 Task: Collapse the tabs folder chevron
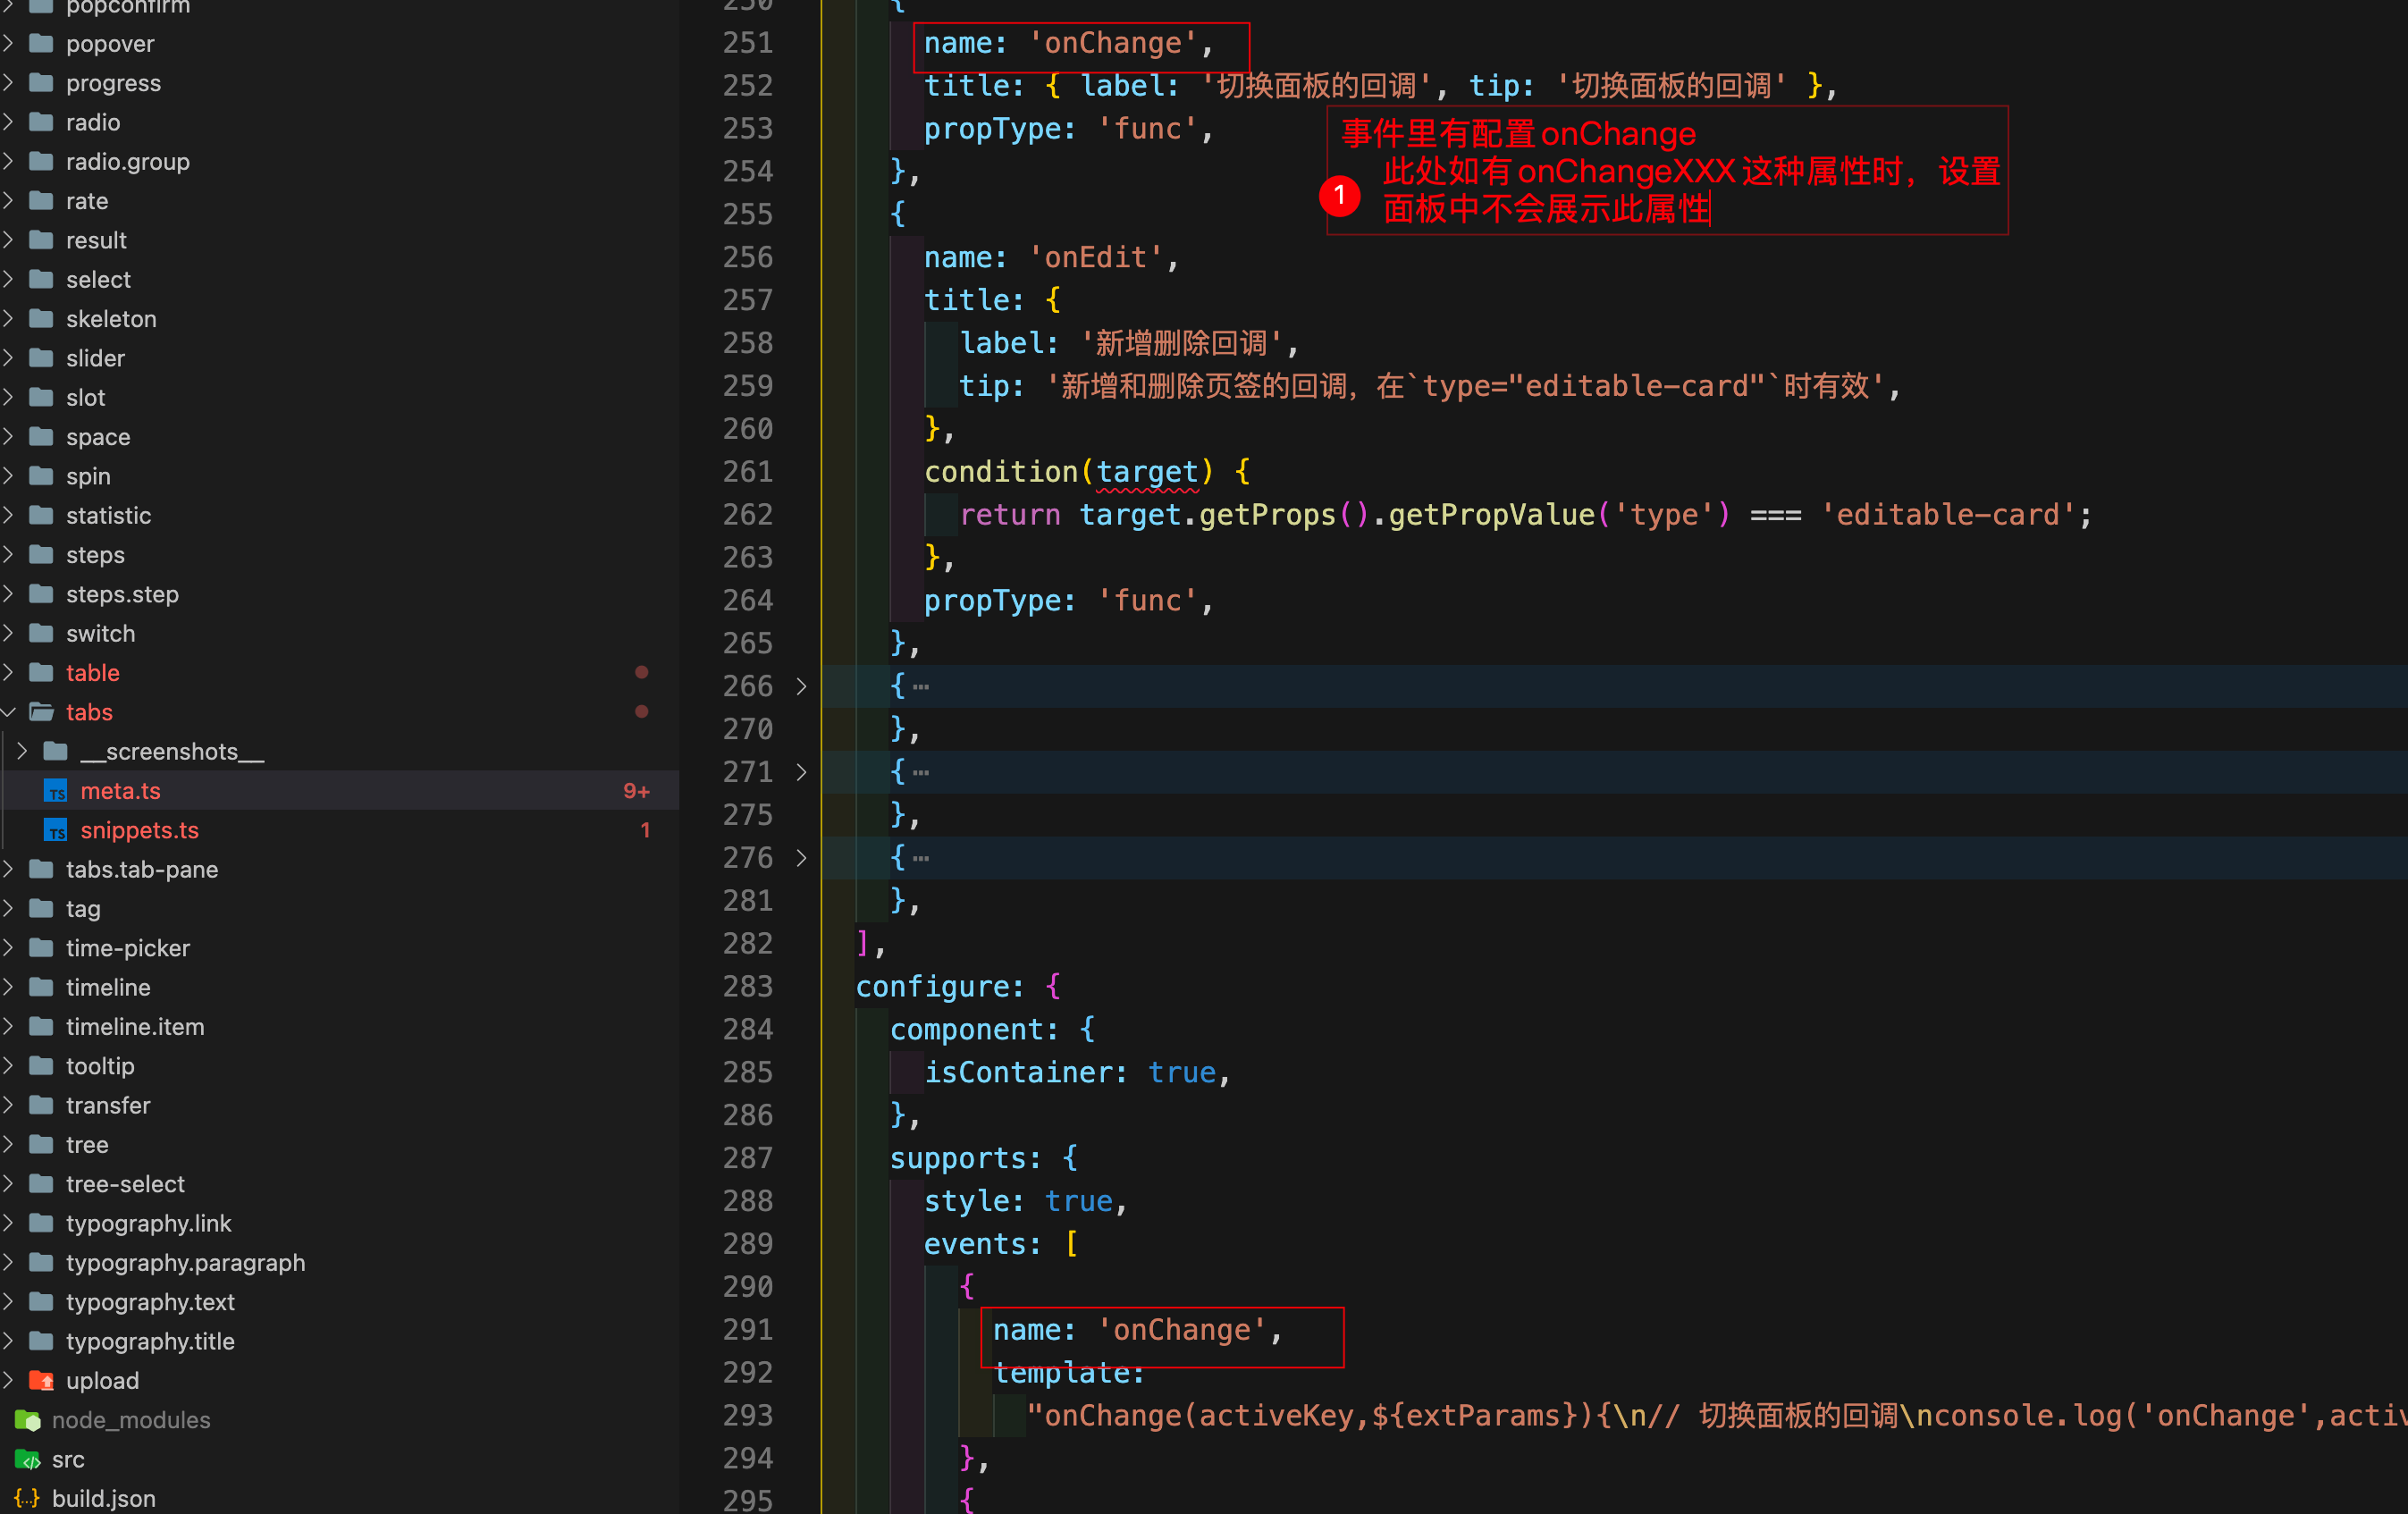tap(10, 712)
